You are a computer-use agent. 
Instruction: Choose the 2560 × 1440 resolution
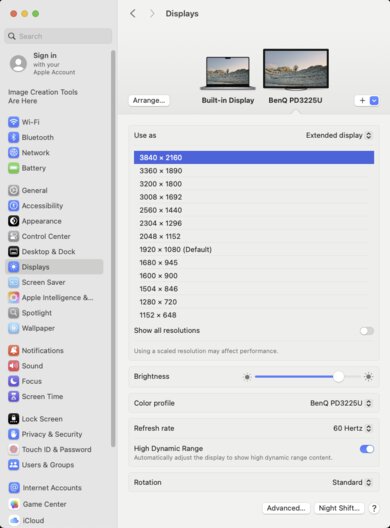[x=254, y=210]
